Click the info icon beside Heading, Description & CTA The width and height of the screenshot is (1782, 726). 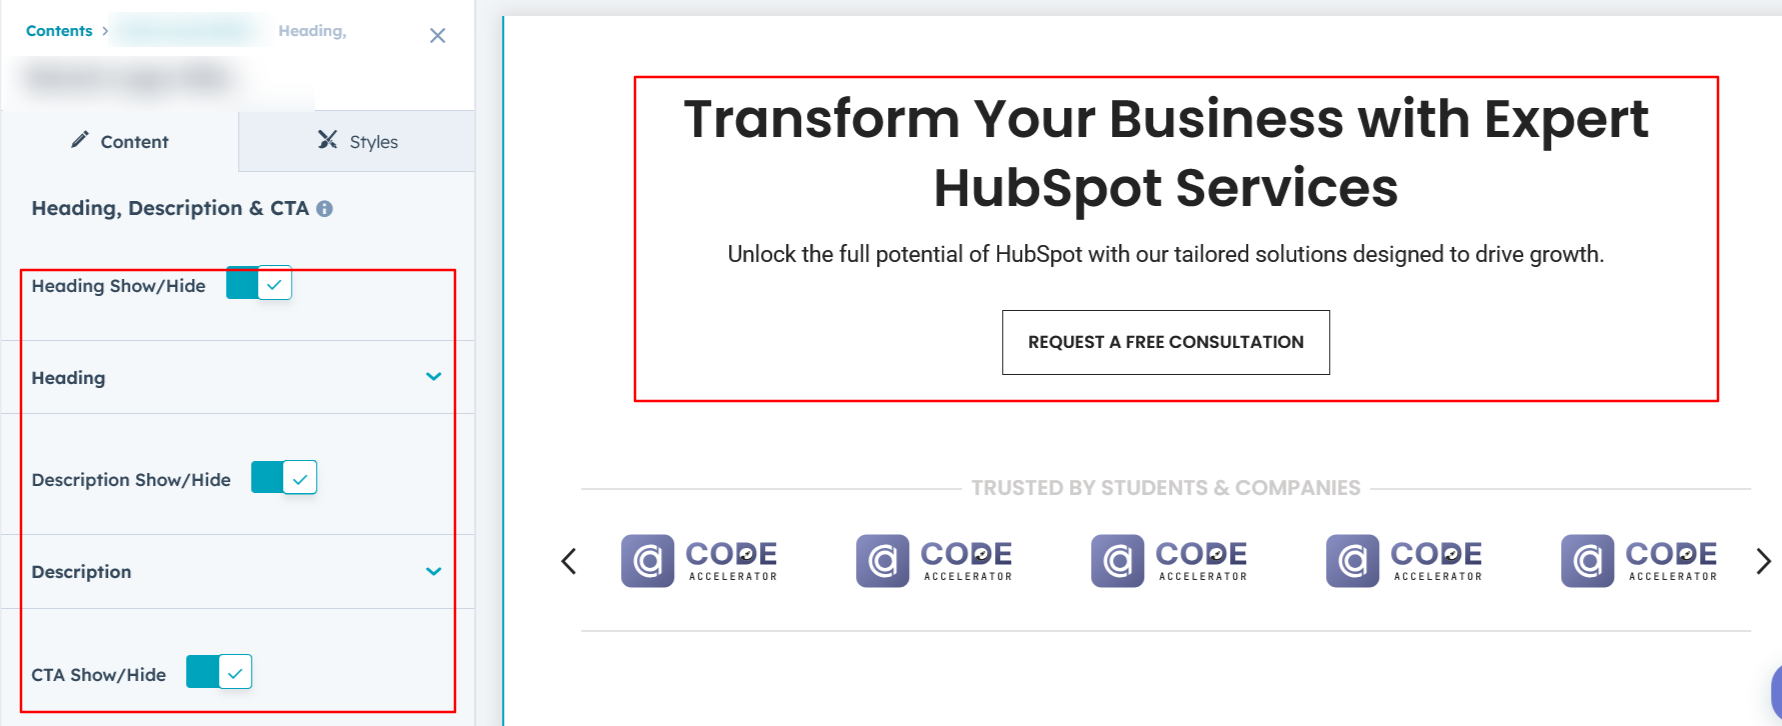(325, 209)
